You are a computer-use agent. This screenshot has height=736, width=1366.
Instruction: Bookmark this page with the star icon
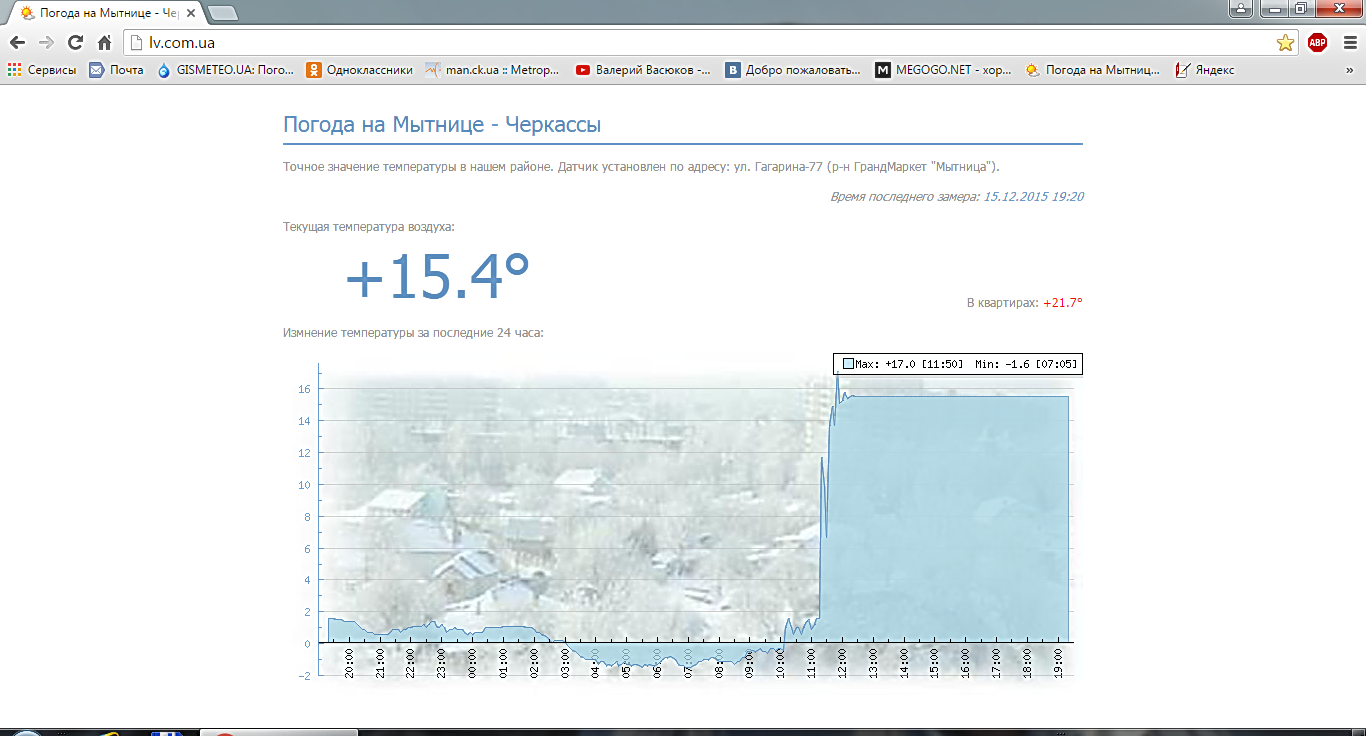[1285, 42]
